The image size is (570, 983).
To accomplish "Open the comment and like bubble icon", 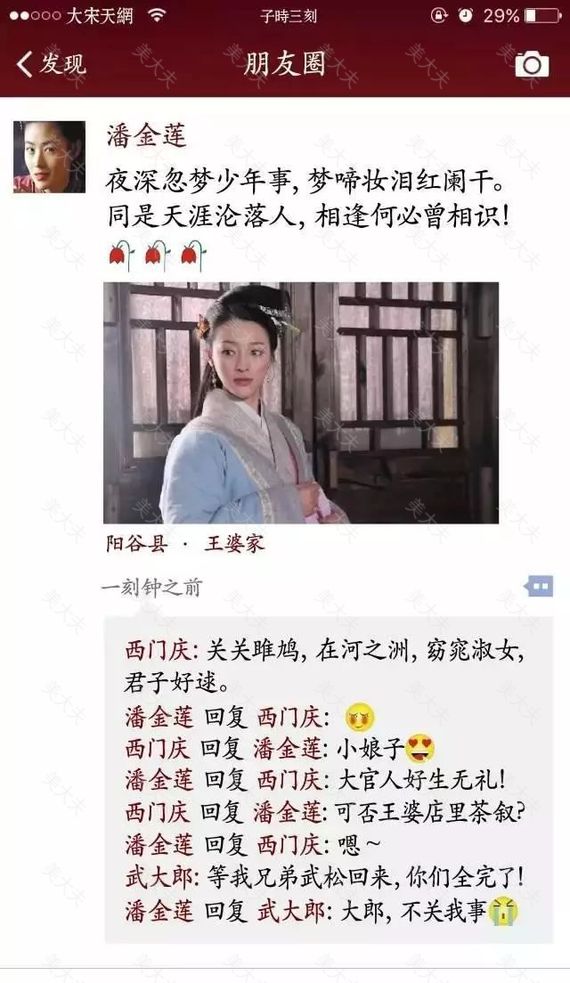I will pos(539,587).
